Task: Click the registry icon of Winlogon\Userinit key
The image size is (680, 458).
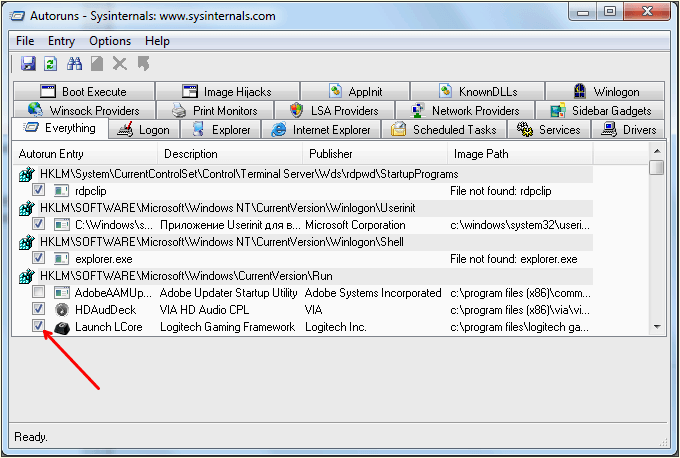Action: [x=26, y=208]
